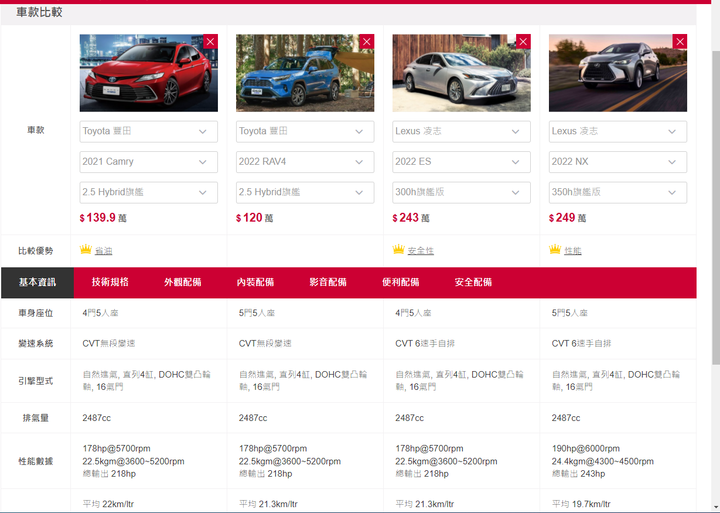Screen dimensions: 720x513
Task: Click the 性能 advantage link
Action: [573, 251]
